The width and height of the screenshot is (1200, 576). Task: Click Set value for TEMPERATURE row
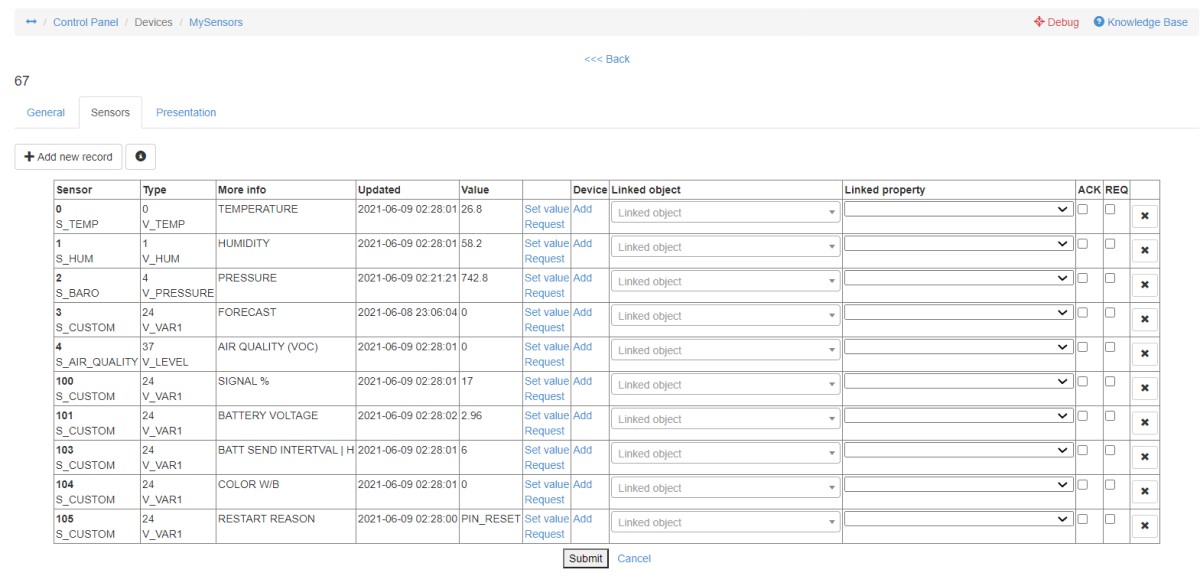(x=547, y=209)
